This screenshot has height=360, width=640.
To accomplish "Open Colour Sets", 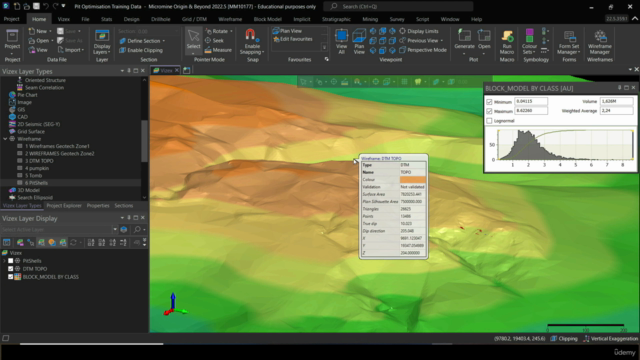I will point(529,41).
